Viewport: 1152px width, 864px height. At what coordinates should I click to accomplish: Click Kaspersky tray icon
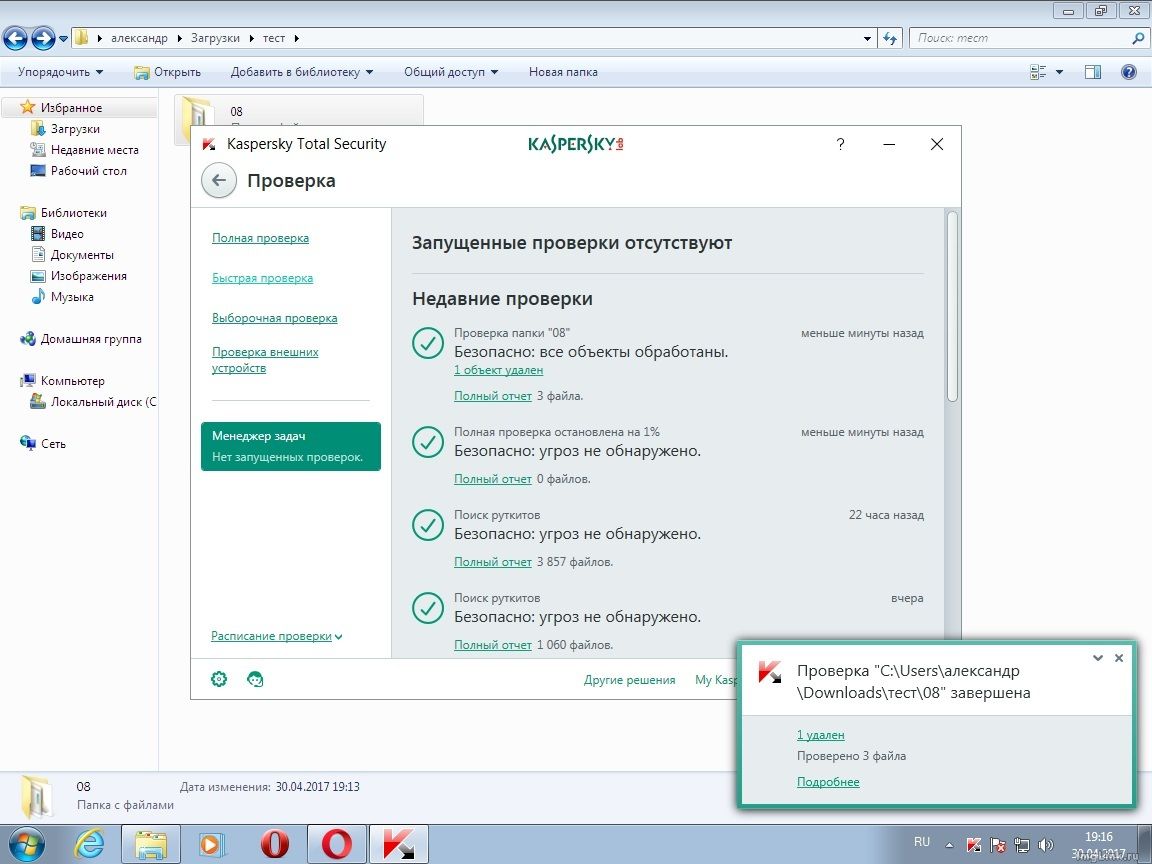pos(973,845)
